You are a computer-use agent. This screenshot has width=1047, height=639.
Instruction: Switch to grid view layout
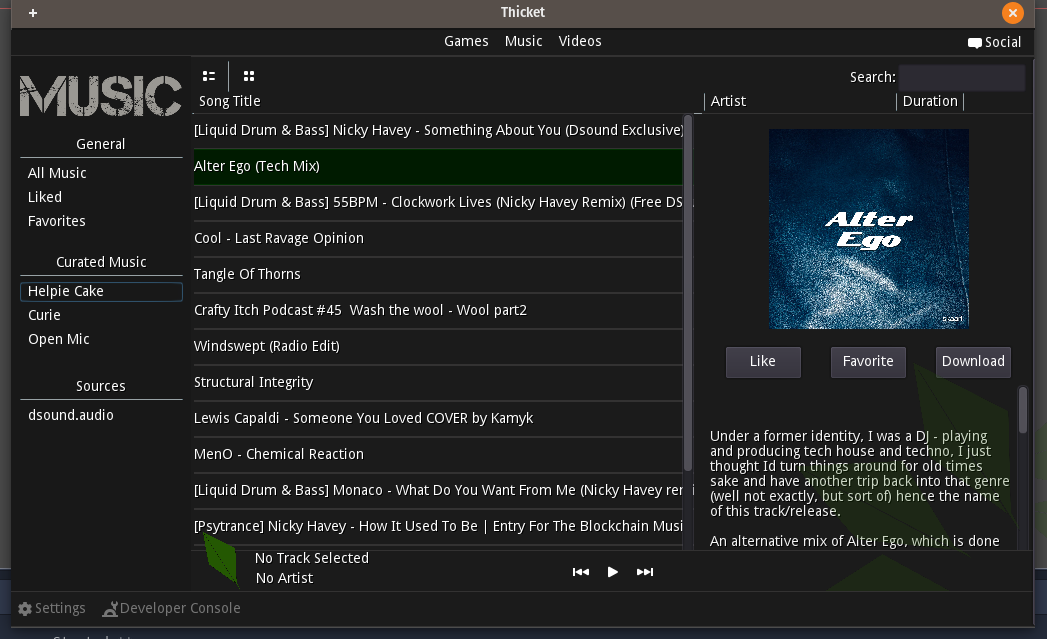tap(248, 75)
